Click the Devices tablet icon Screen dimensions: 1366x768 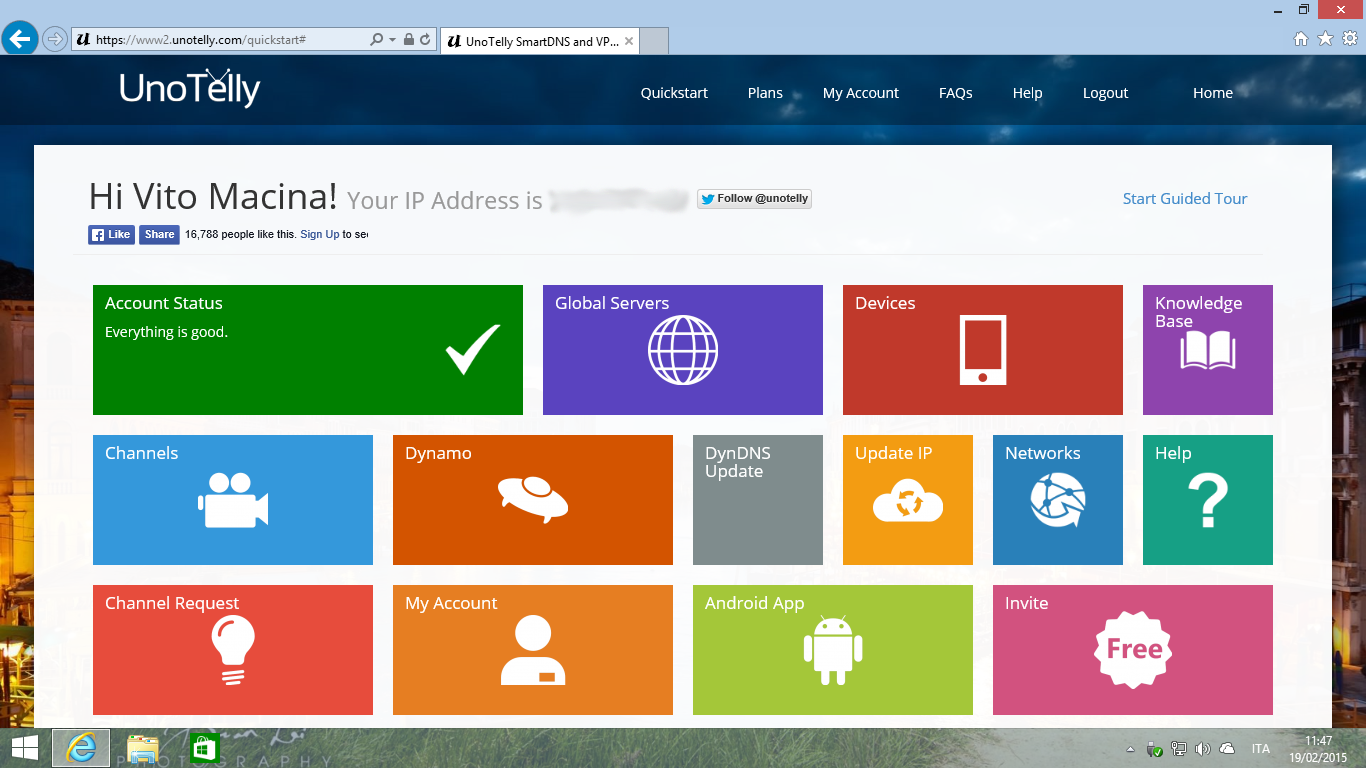click(x=983, y=350)
